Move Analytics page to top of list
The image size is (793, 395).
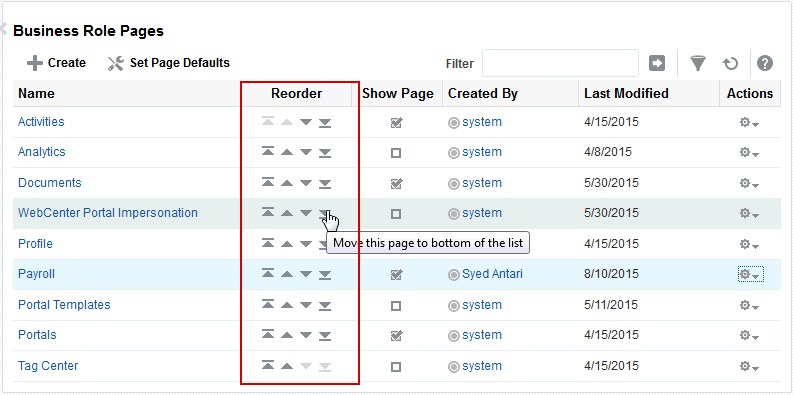(x=268, y=152)
